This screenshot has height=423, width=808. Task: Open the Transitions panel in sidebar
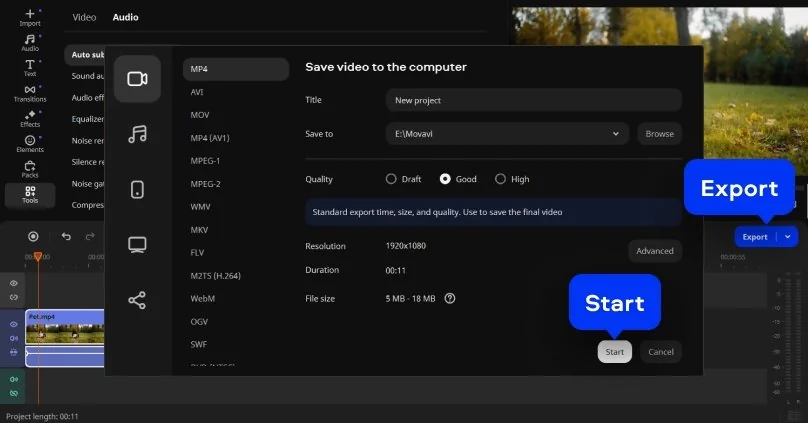pyautogui.click(x=30, y=93)
